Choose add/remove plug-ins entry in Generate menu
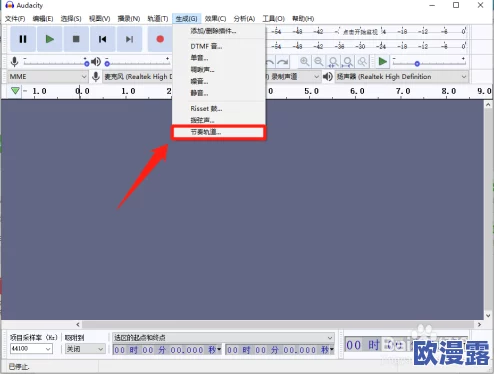The image size is (494, 374). click(219, 31)
